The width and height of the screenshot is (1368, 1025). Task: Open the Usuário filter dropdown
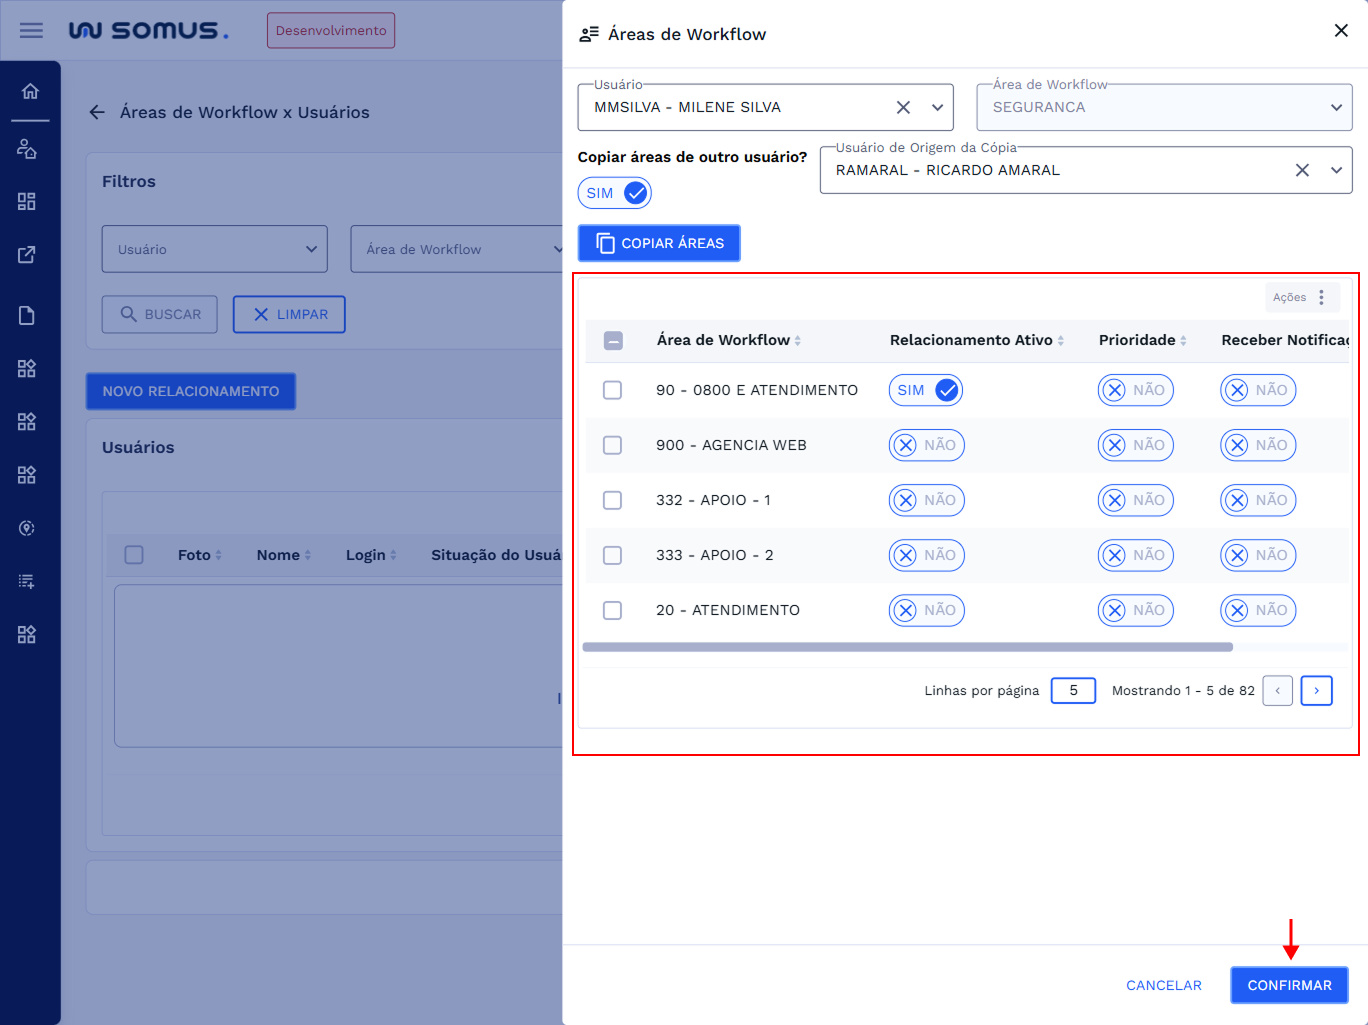coord(214,249)
